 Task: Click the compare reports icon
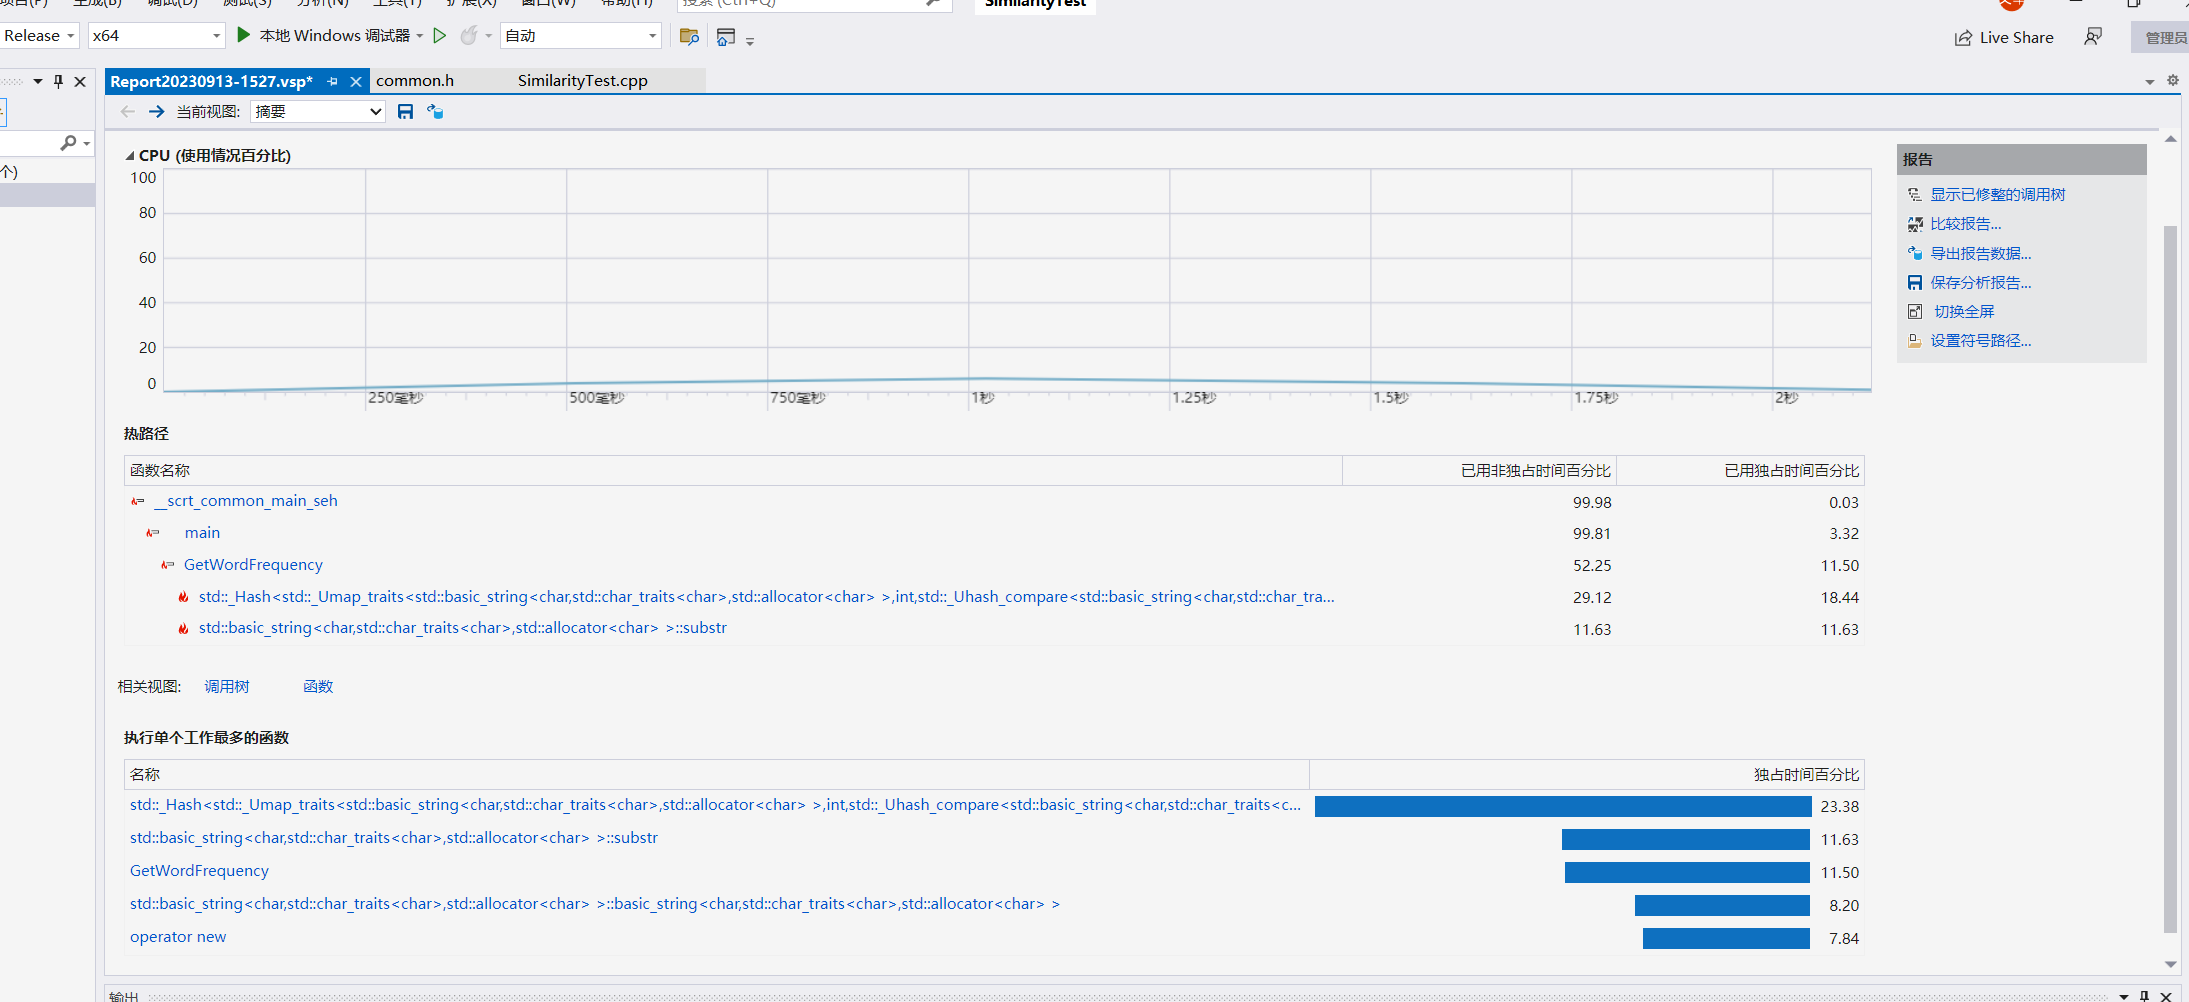tap(1914, 224)
